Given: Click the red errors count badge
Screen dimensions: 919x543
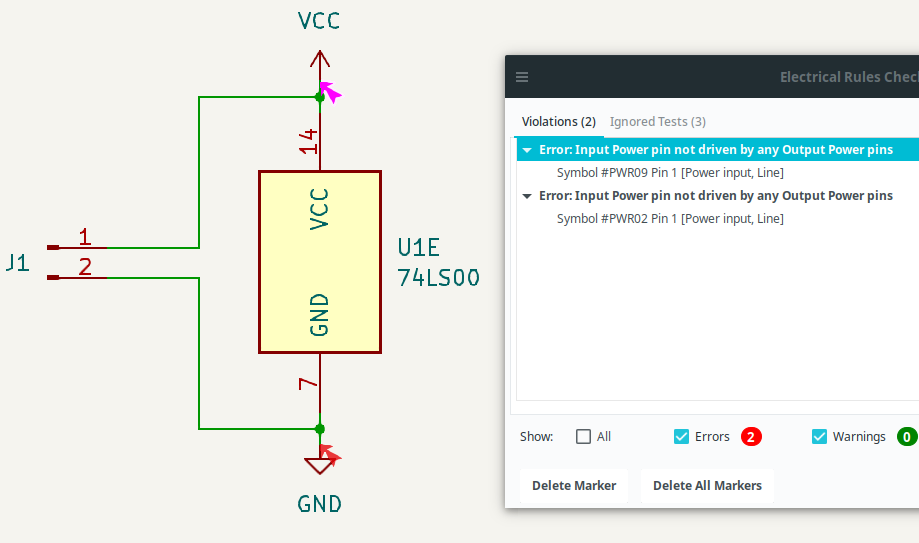Looking at the screenshot, I should coord(751,437).
